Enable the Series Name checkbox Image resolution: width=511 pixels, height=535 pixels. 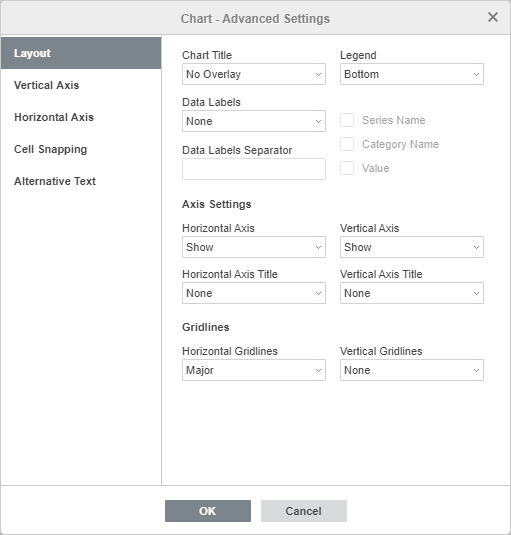[347, 120]
